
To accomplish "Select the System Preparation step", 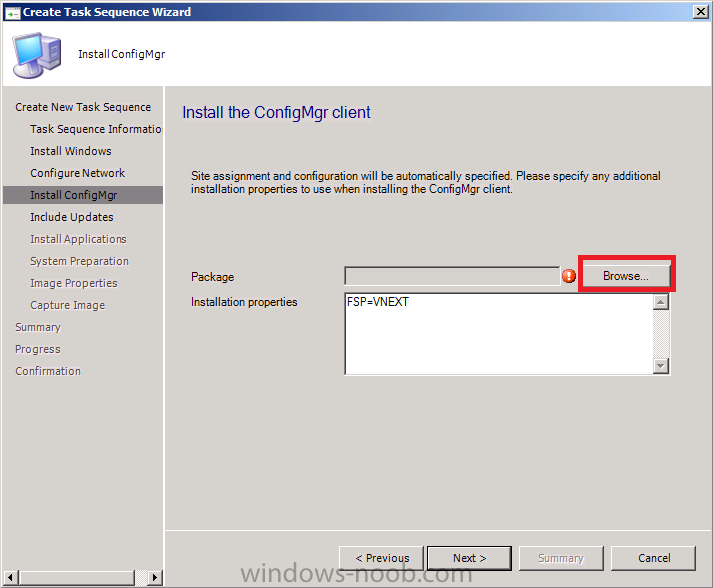I will 79,261.
